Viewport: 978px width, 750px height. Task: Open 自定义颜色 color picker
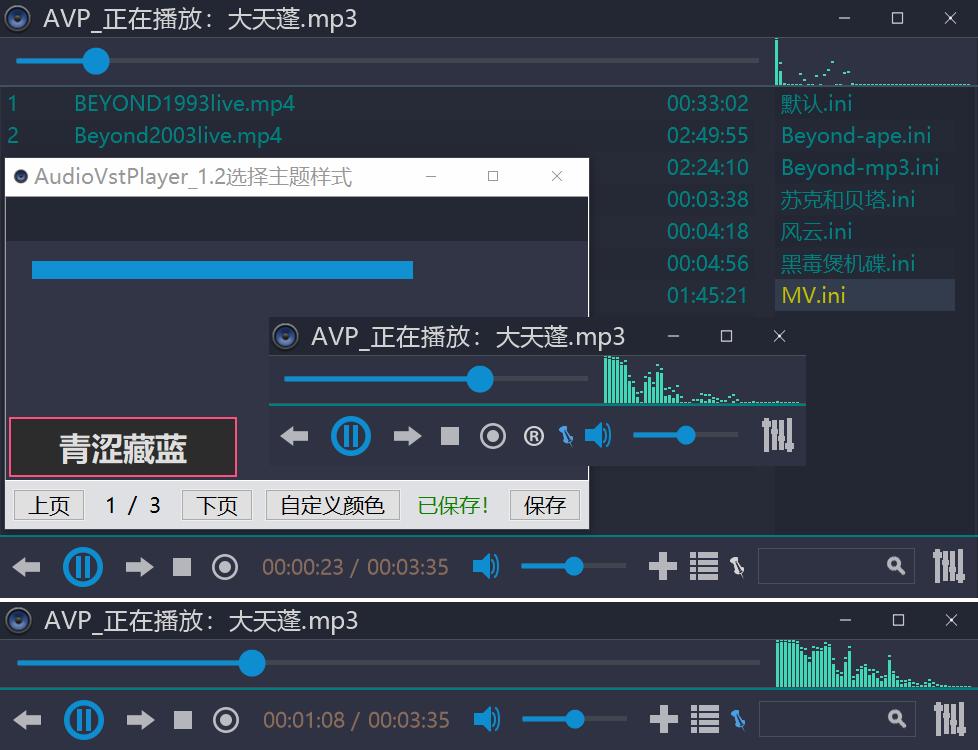point(331,505)
